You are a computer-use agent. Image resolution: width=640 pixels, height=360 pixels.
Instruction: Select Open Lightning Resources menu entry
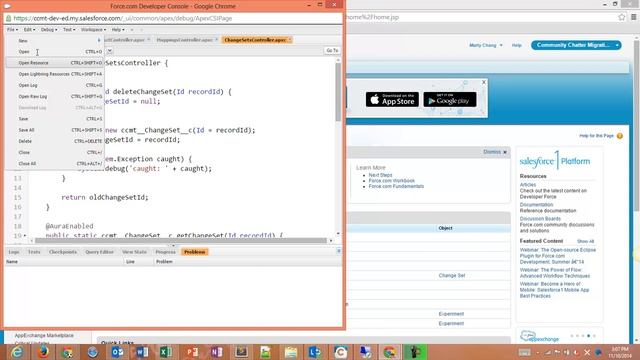55,74
